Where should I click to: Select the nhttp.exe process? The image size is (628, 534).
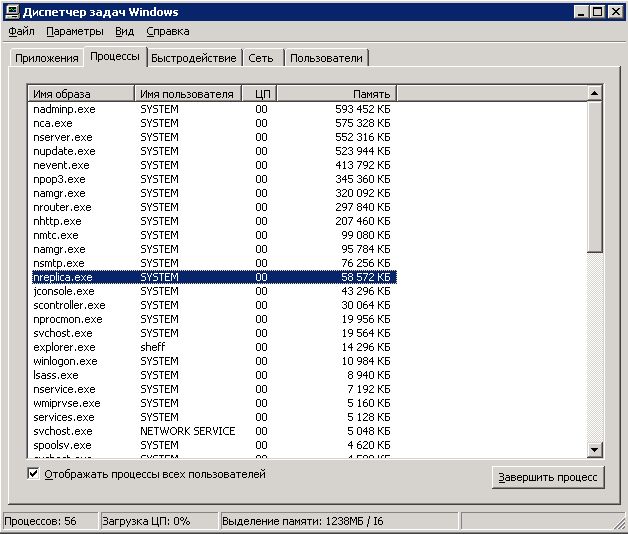point(212,221)
